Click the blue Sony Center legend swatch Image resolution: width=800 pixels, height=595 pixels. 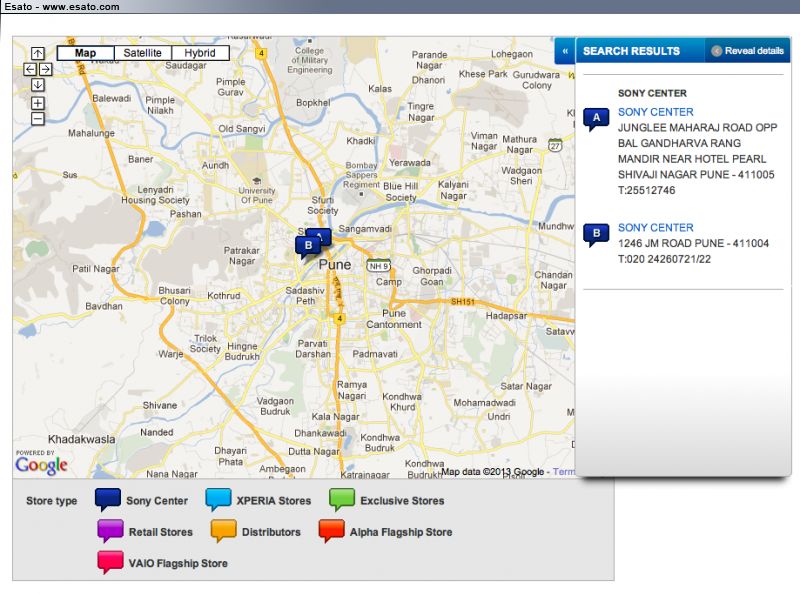[x=107, y=500]
